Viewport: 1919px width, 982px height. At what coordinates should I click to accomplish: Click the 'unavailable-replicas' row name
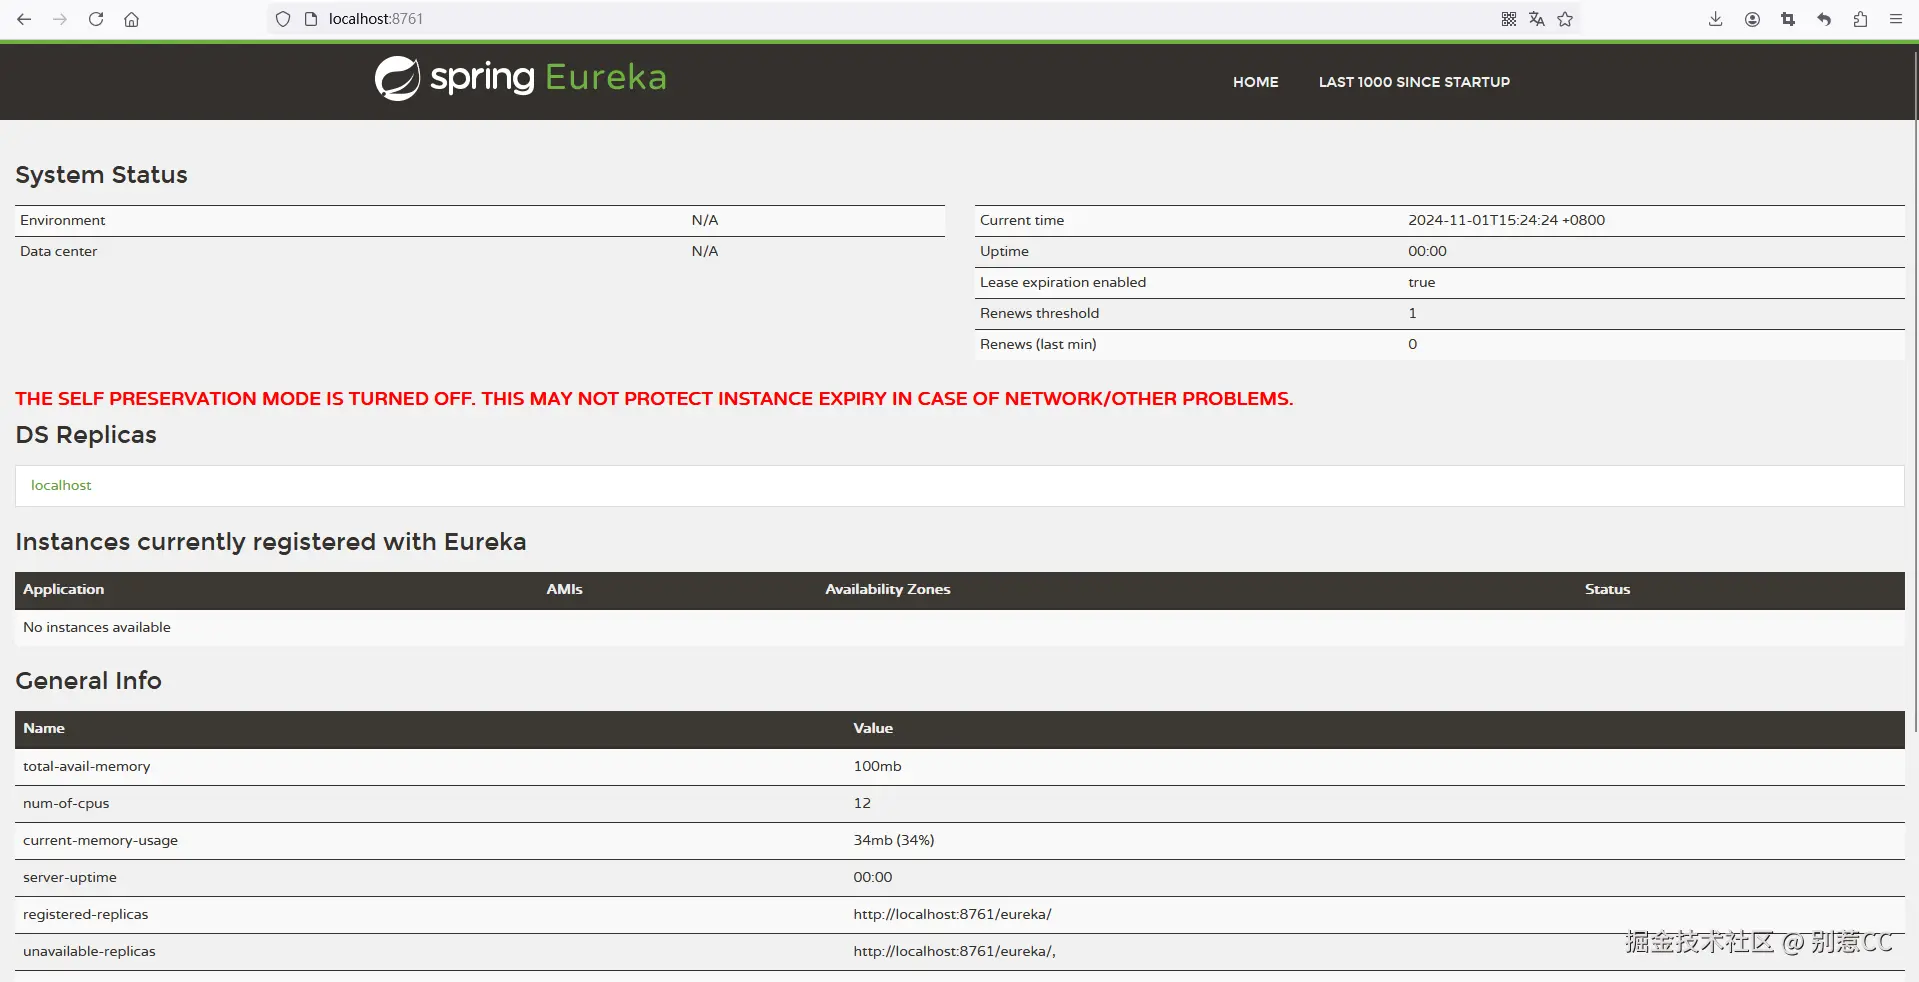[89, 951]
